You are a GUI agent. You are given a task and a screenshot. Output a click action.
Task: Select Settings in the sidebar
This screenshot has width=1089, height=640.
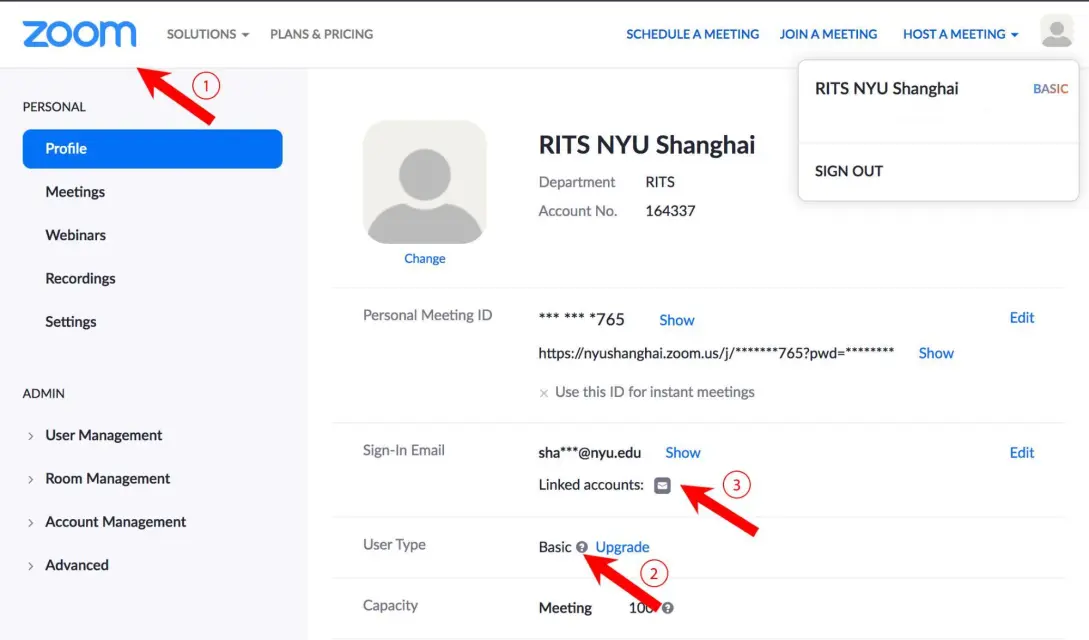coord(71,321)
